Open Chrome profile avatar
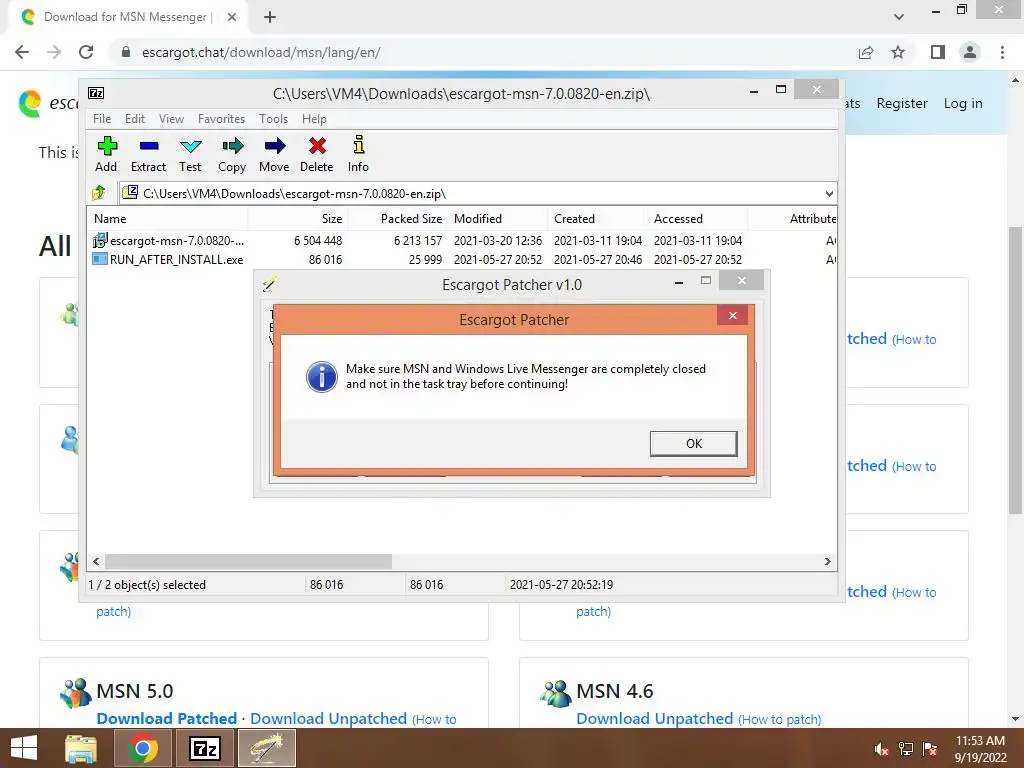Viewport: 1024px width, 768px height. click(970, 52)
